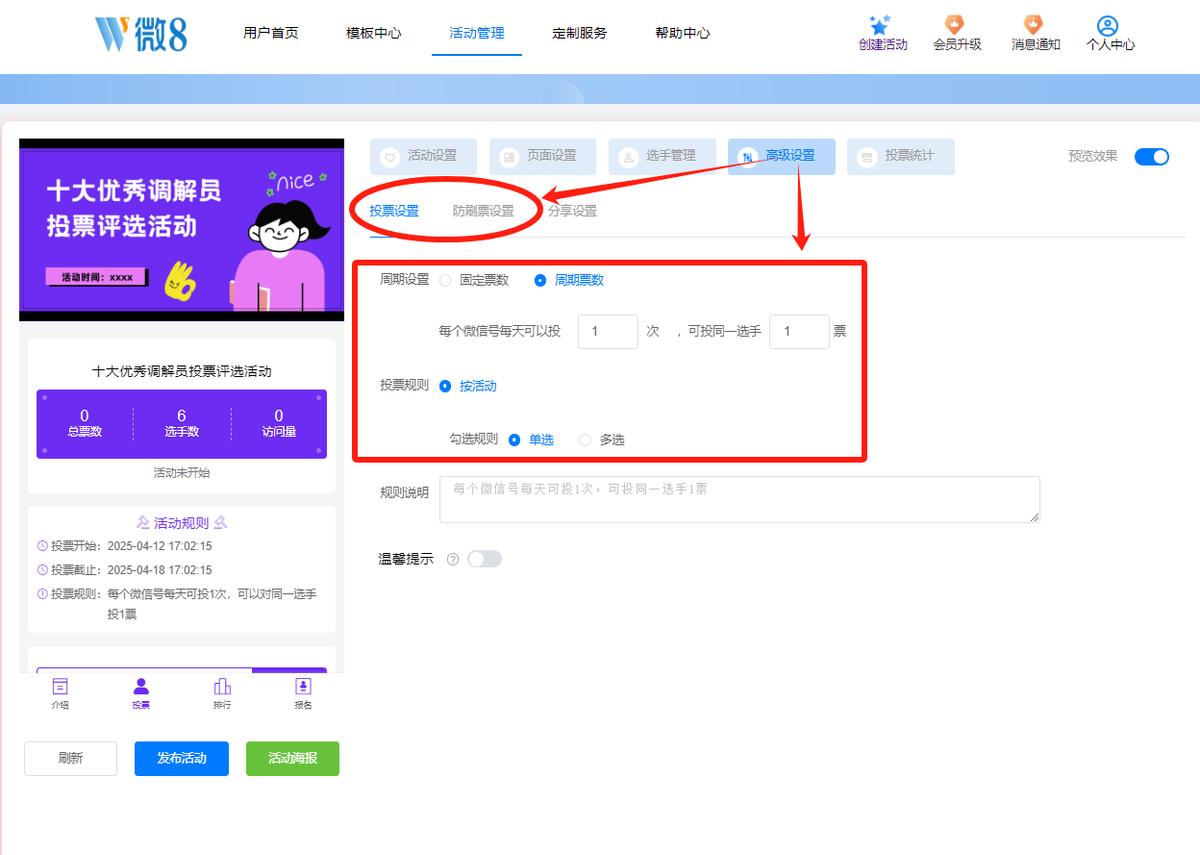Toggle the 预览效果 switch
The height and width of the screenshot is (855, 1200).
coord(1152,156)
